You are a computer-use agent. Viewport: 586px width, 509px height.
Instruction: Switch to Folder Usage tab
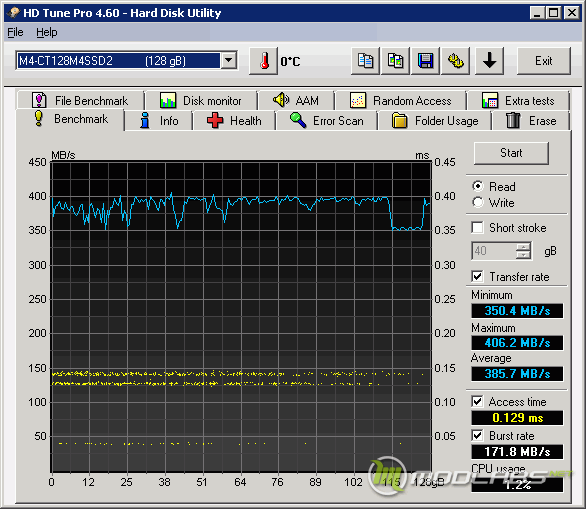[435, 121]
